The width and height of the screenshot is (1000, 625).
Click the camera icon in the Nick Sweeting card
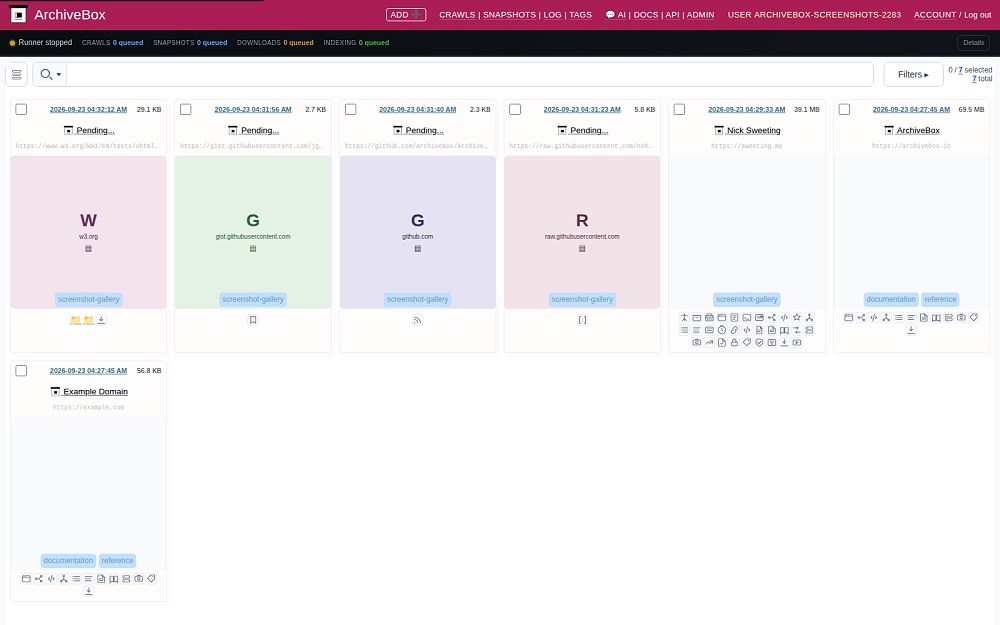696,342
